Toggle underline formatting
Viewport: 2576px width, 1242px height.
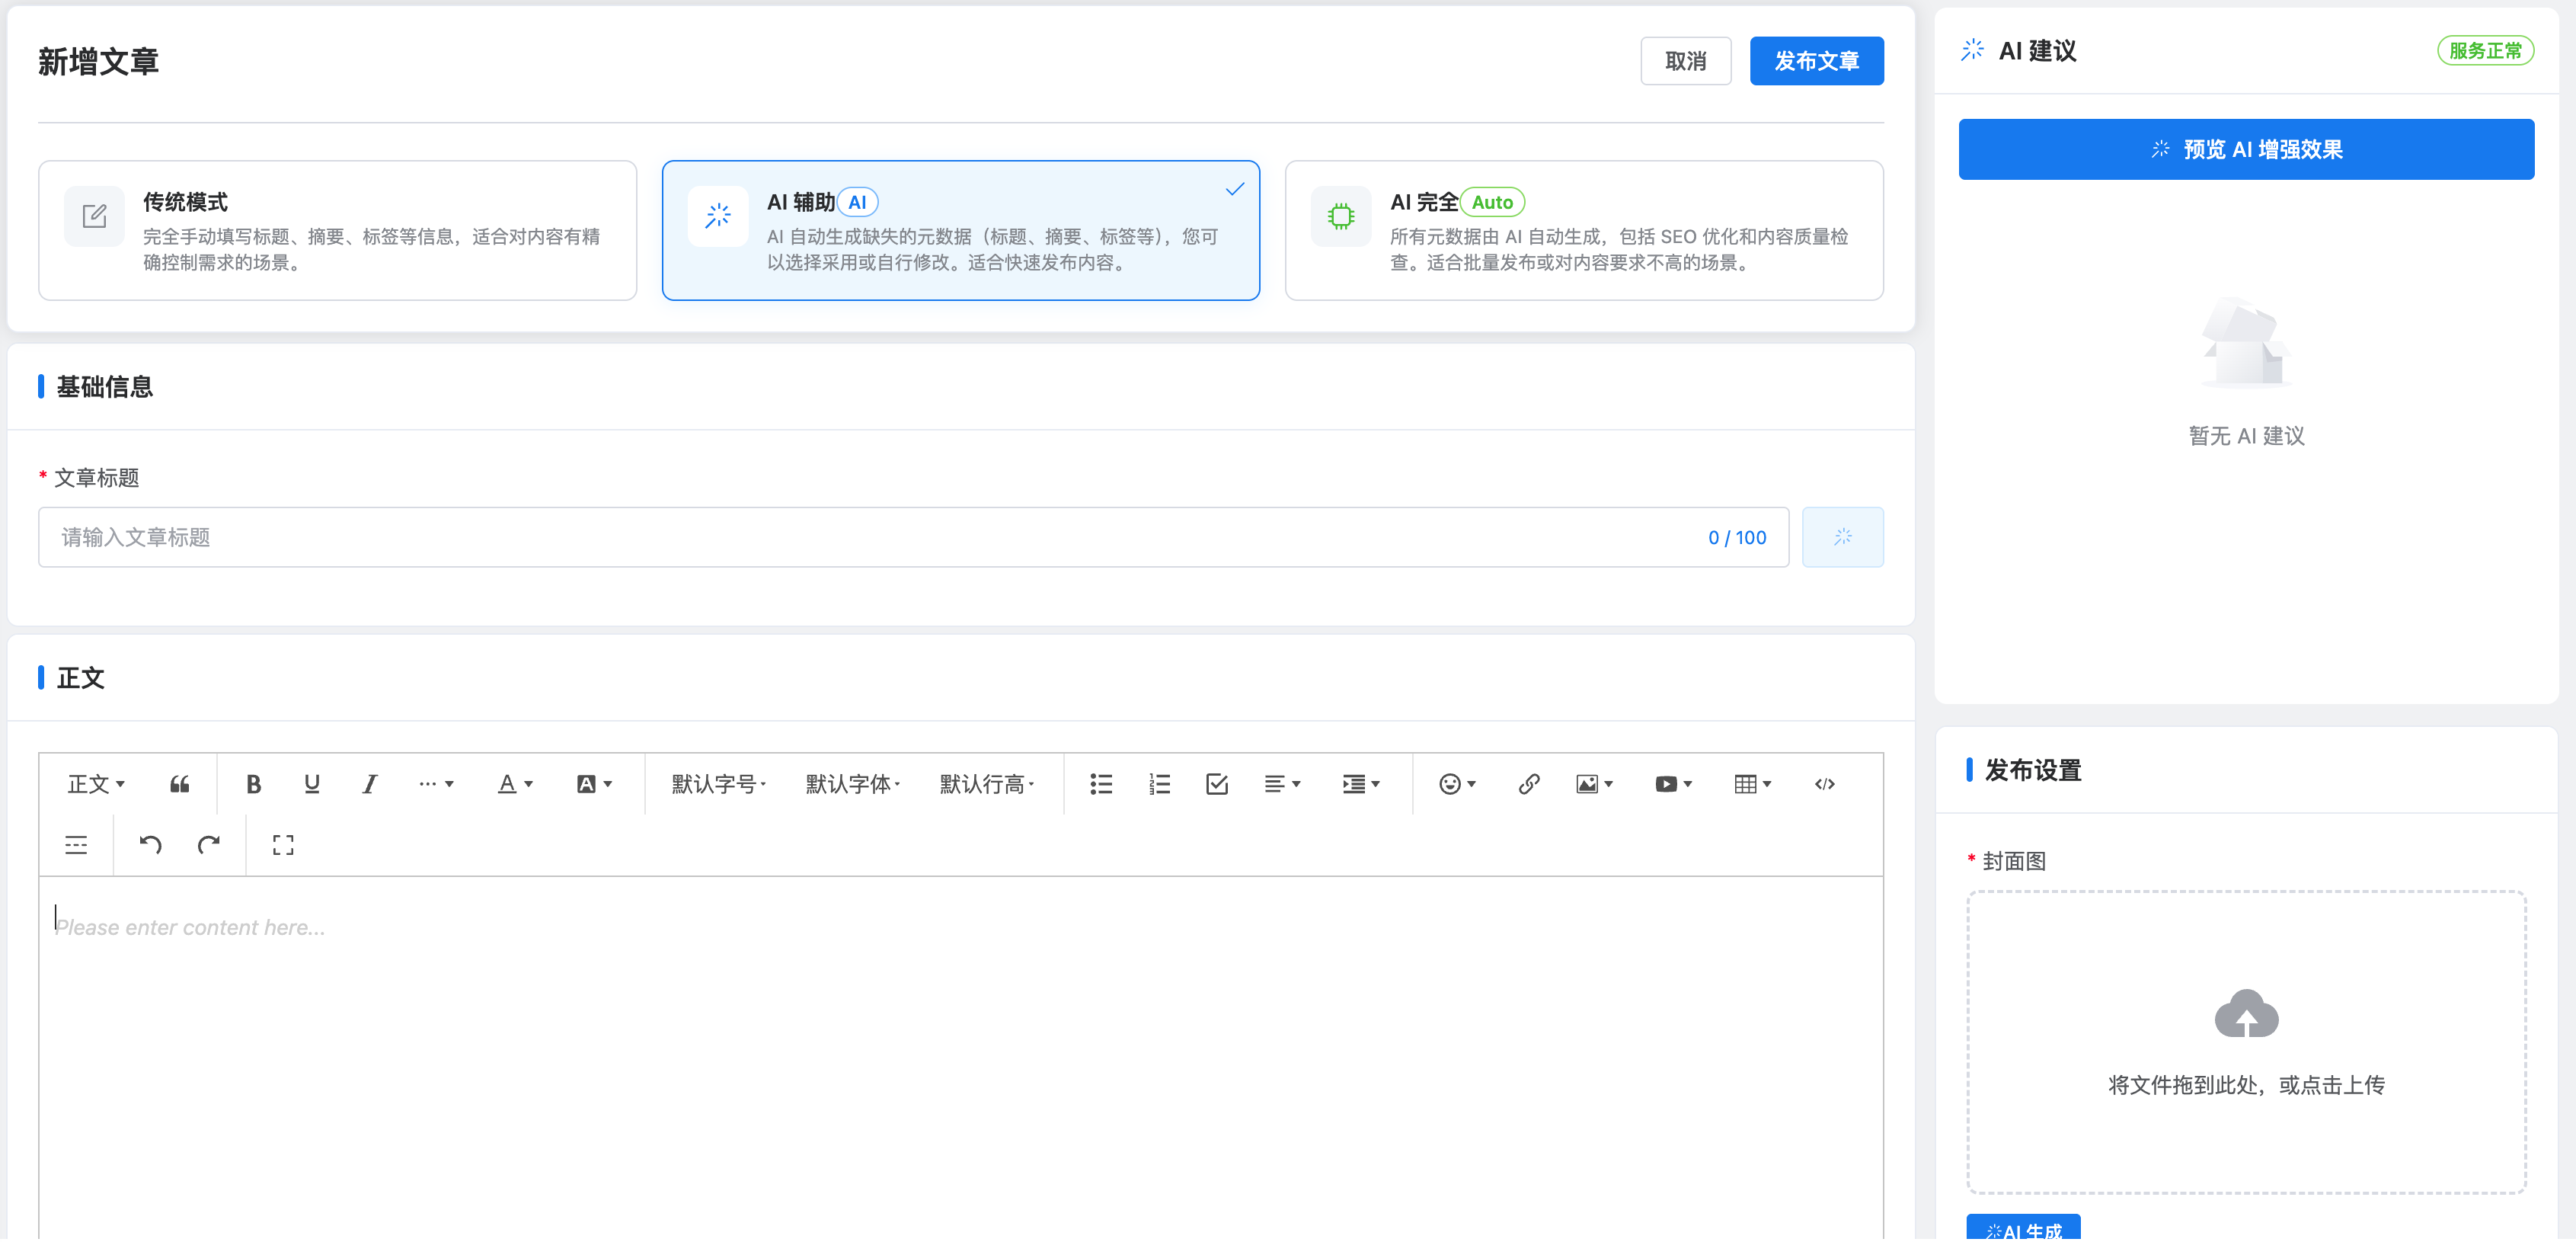[x=311, y=784]
